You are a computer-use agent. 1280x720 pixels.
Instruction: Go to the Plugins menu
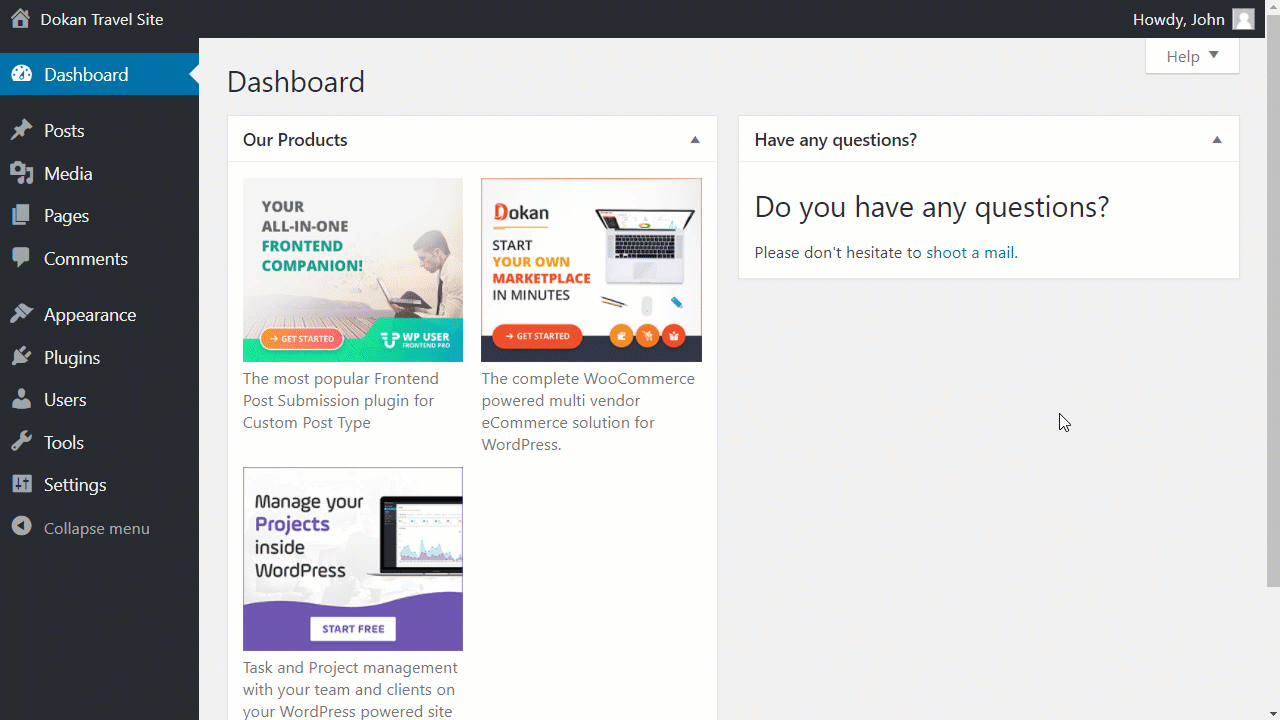tap(100, 357)
